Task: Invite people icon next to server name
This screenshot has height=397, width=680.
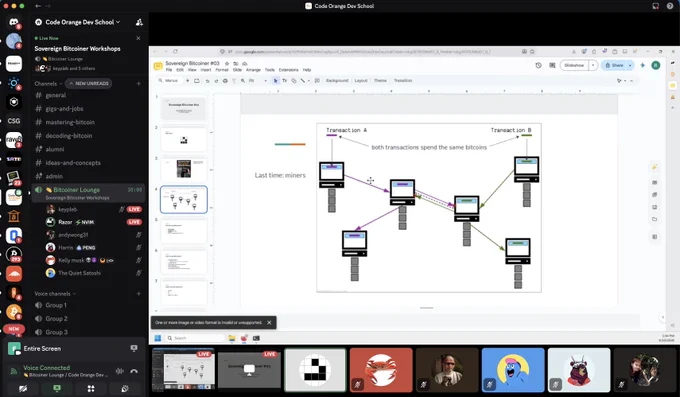Action: 139,22
